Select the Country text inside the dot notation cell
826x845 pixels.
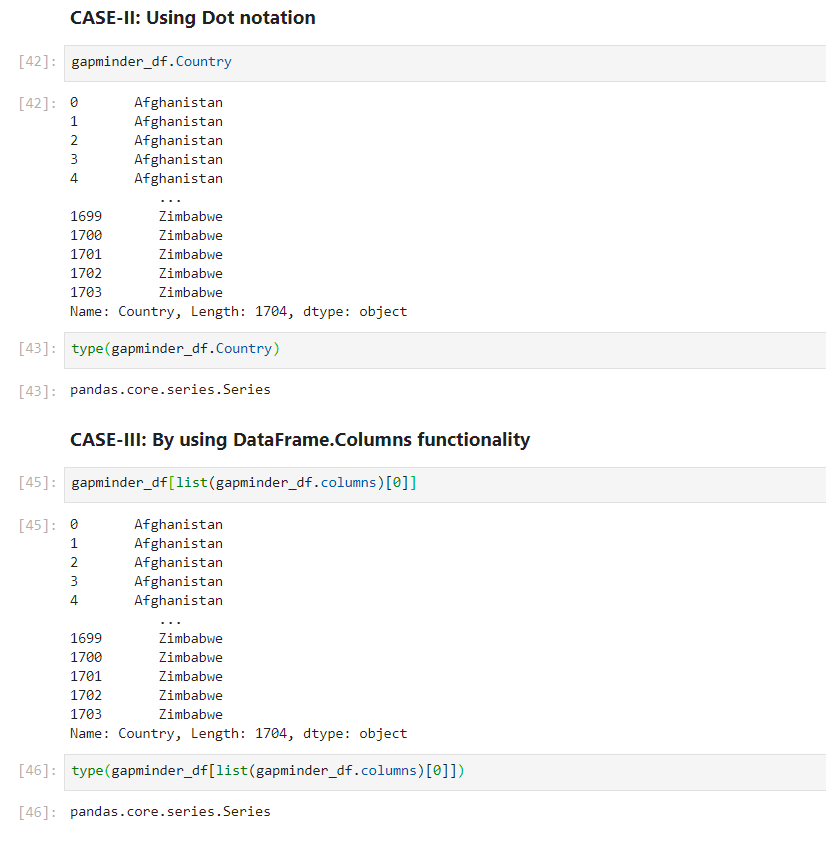coord(203,61)
